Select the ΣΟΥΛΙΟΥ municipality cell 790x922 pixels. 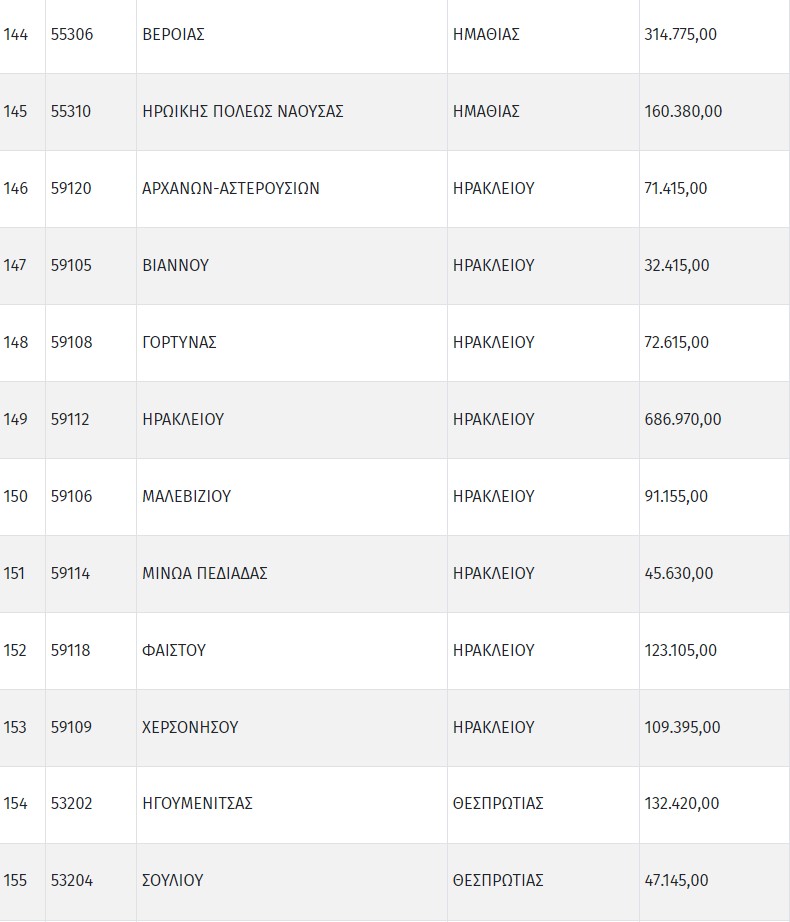click(x=173, y=881)
